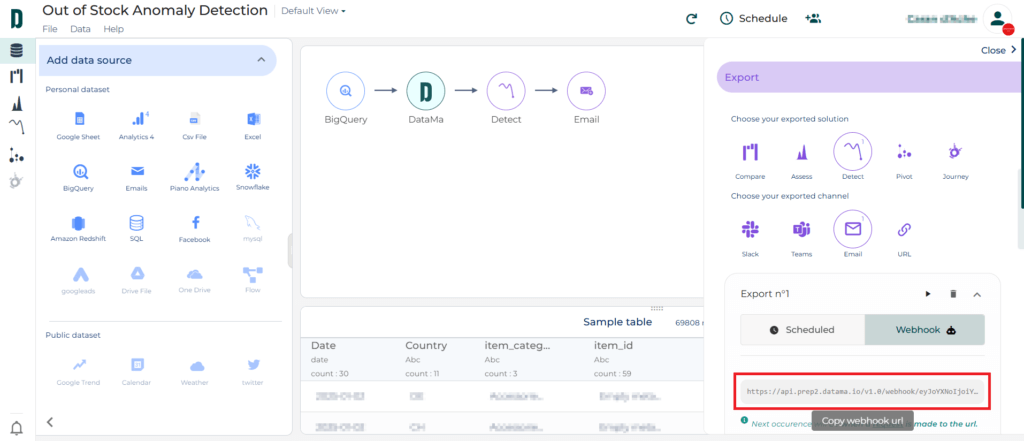Click the Detect node in the flow

click(x=505, y=91)
